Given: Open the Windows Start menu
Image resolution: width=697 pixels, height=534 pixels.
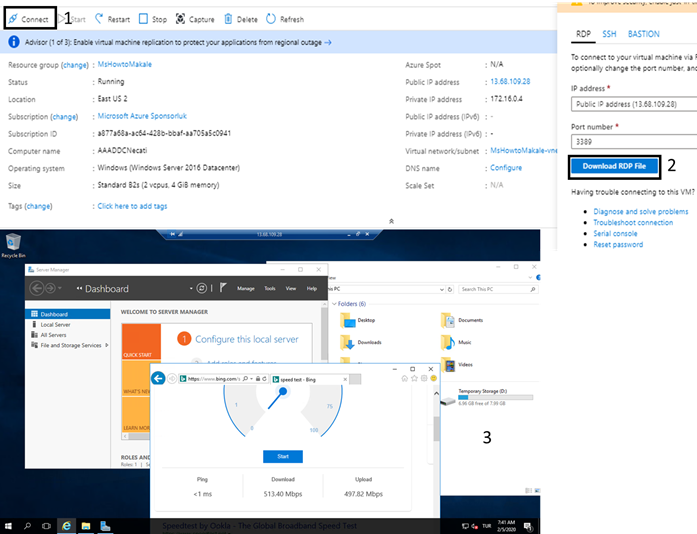Looking at the screenshot, I should (x=8, y=526).
